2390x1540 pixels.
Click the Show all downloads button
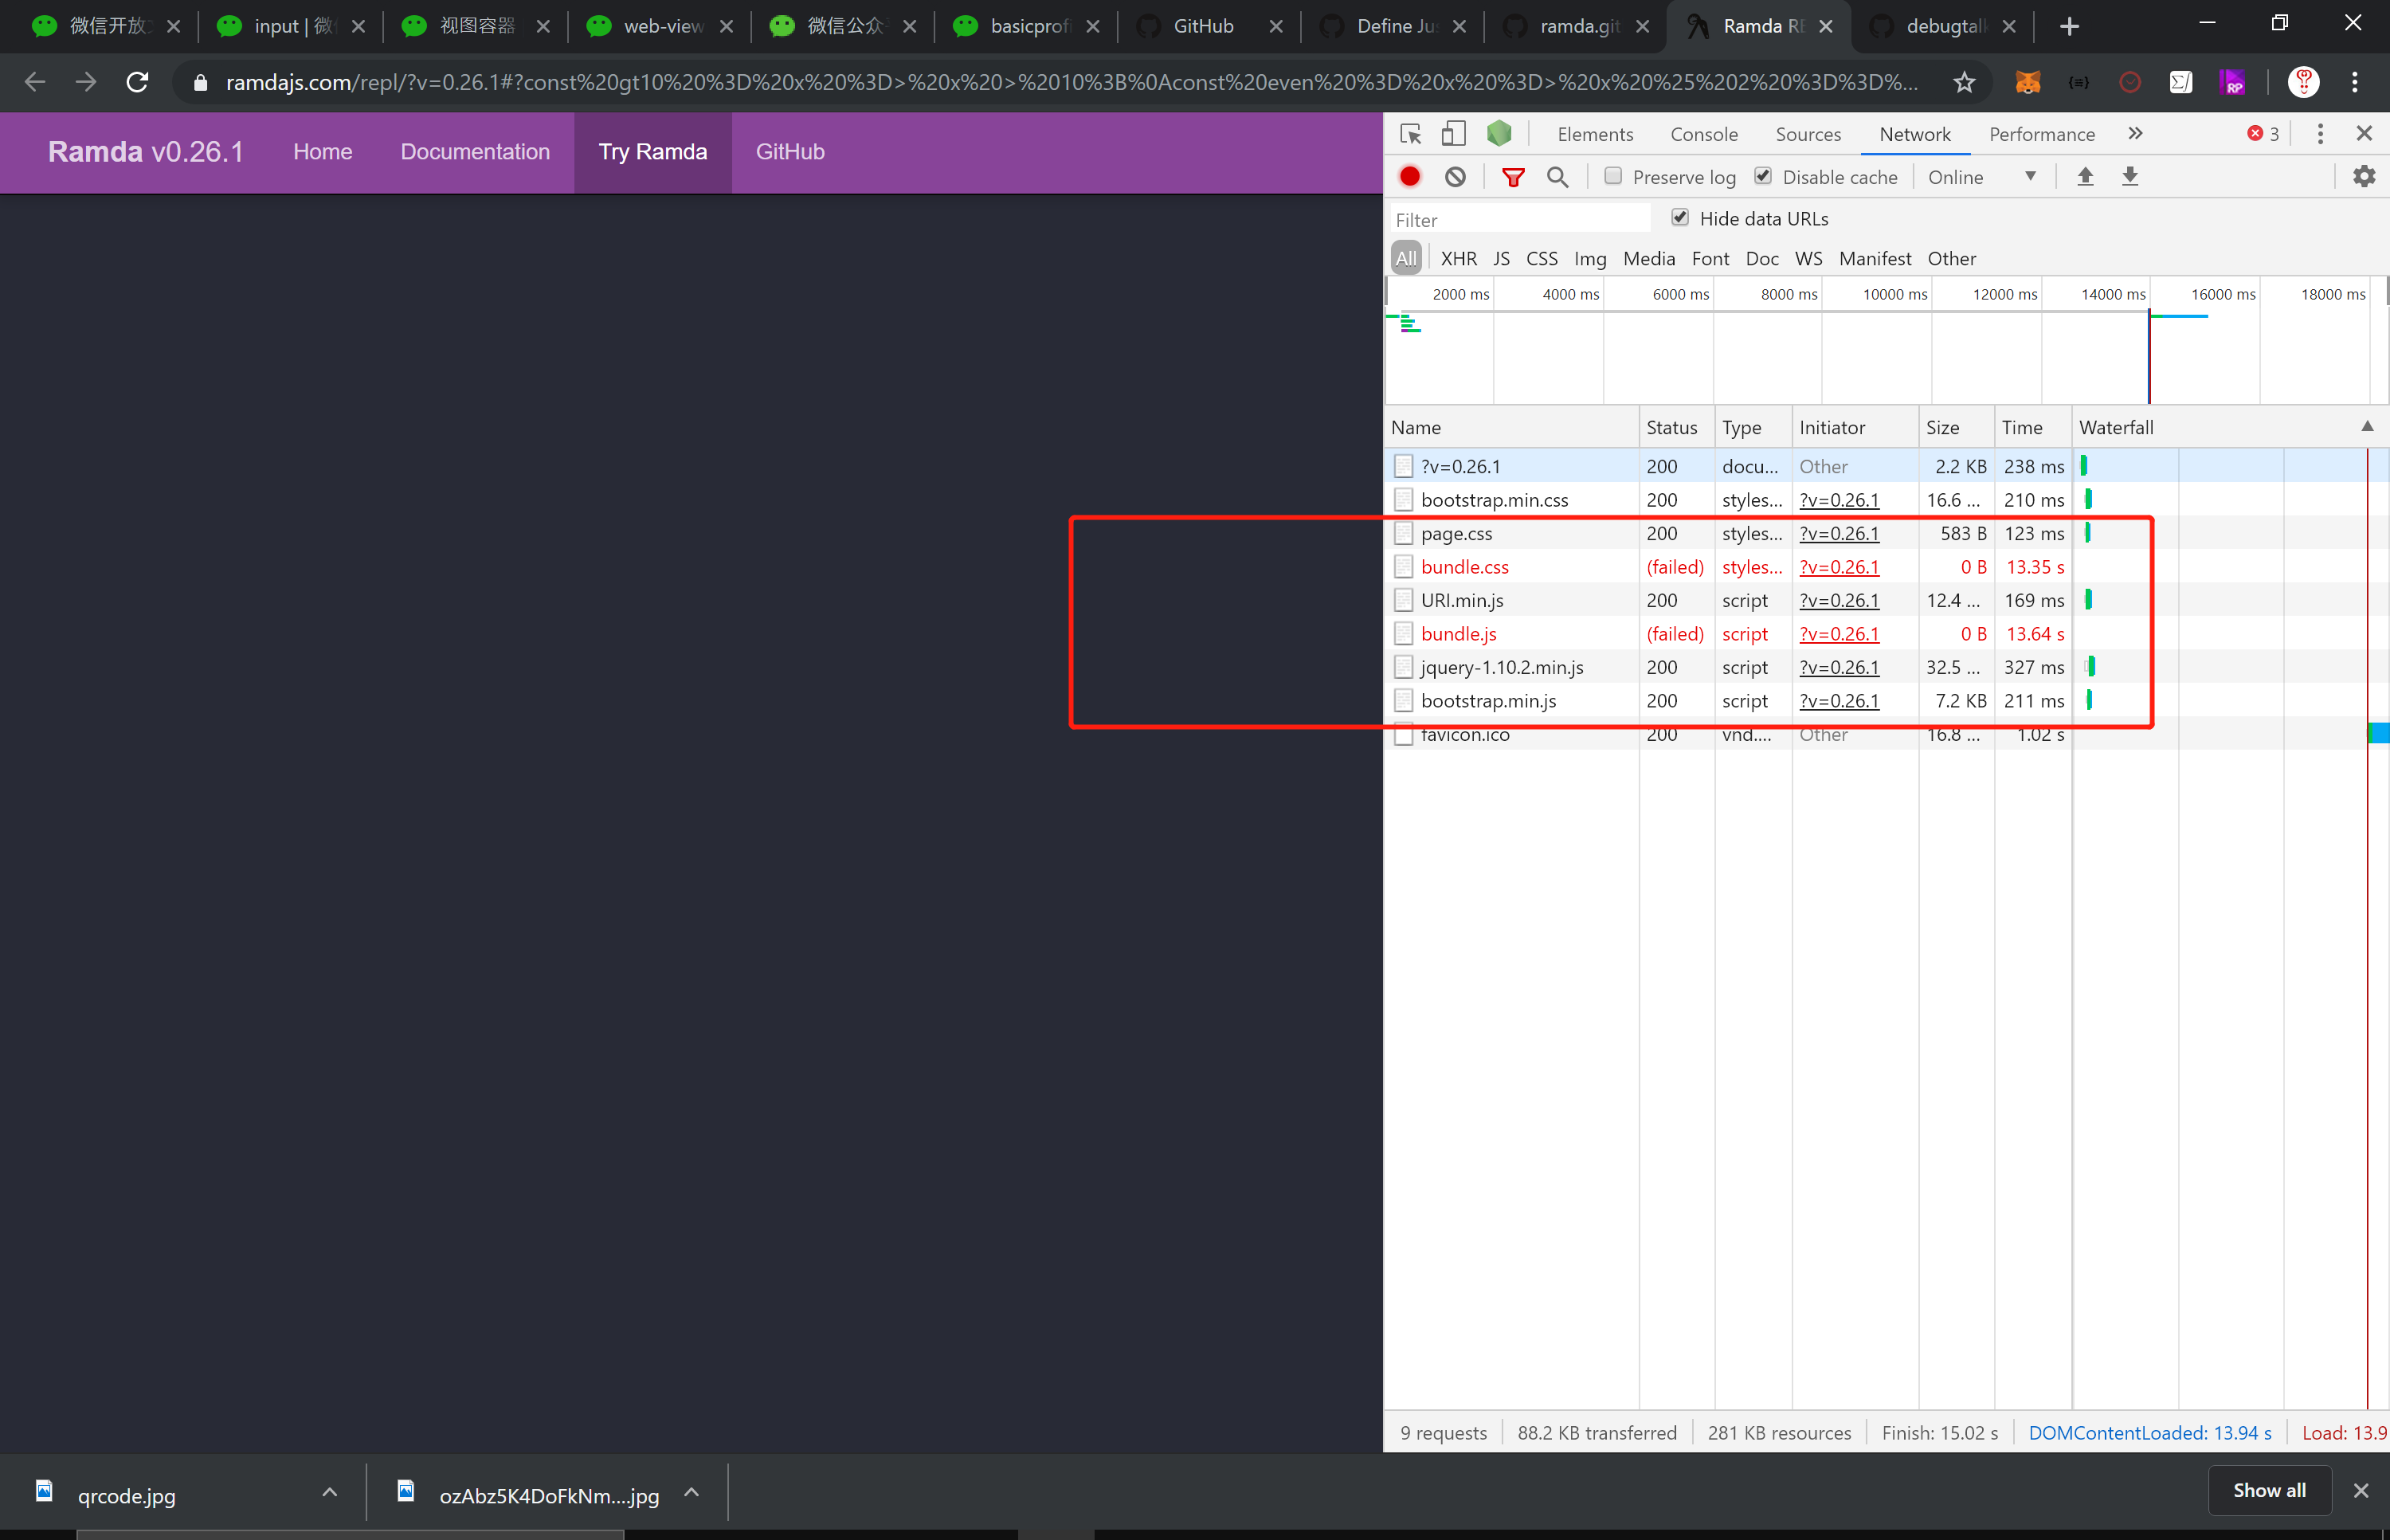click(x=2268, y=1490)
